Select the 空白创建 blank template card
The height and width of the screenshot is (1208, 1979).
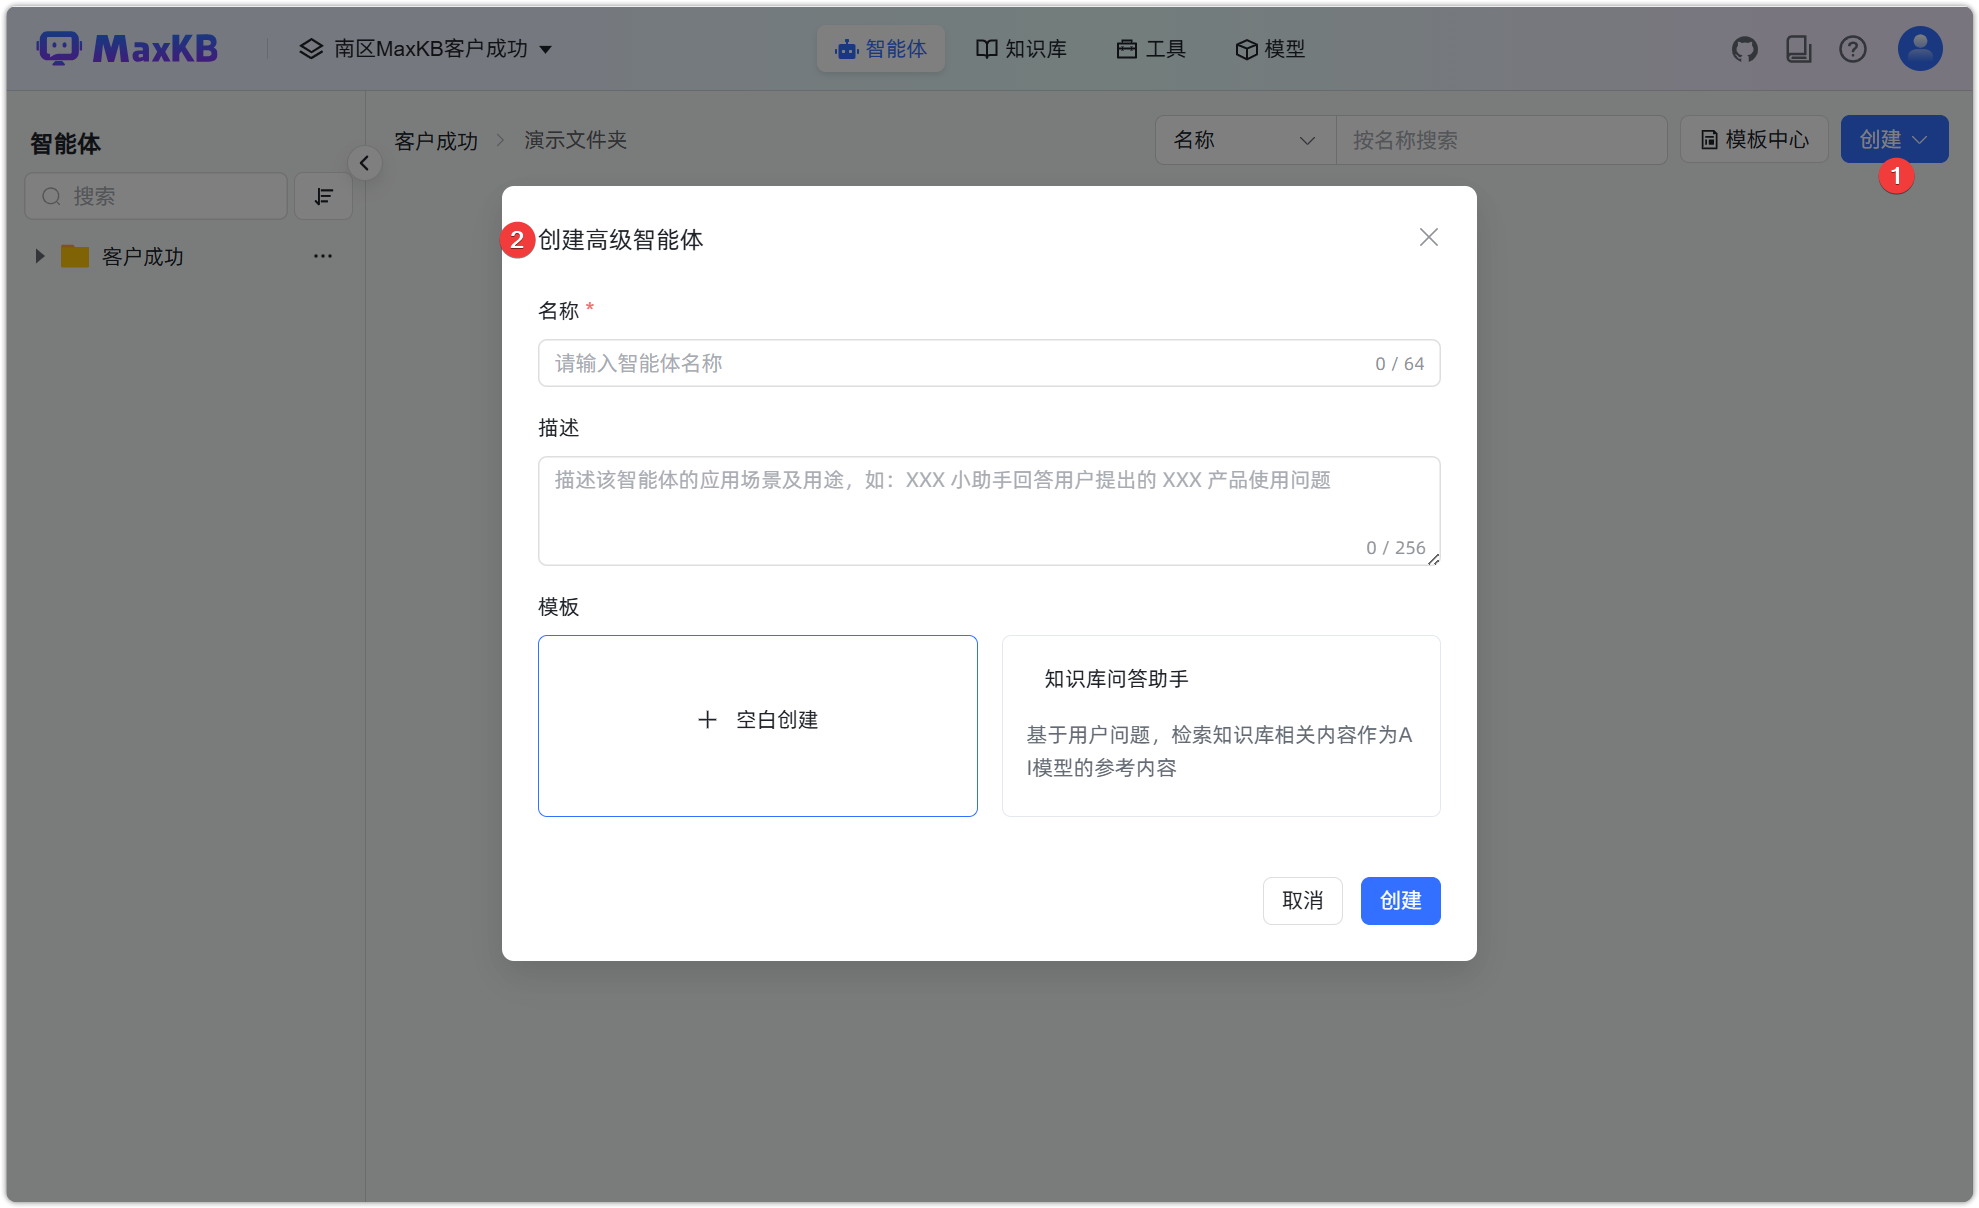point(757,725)
